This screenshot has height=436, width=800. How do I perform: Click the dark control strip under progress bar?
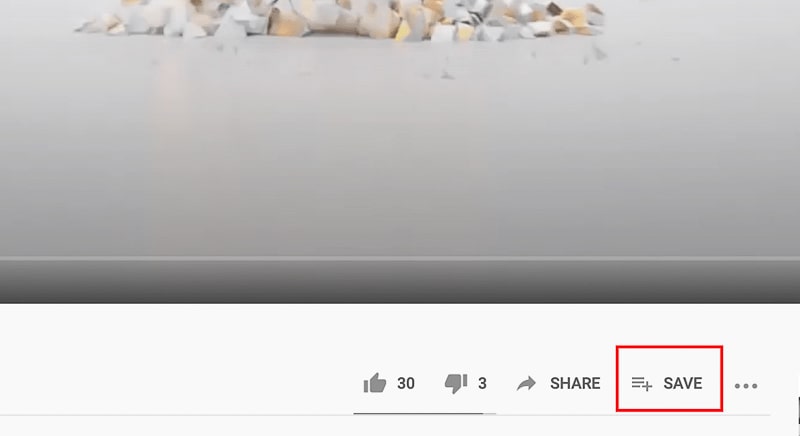(400, 283)
